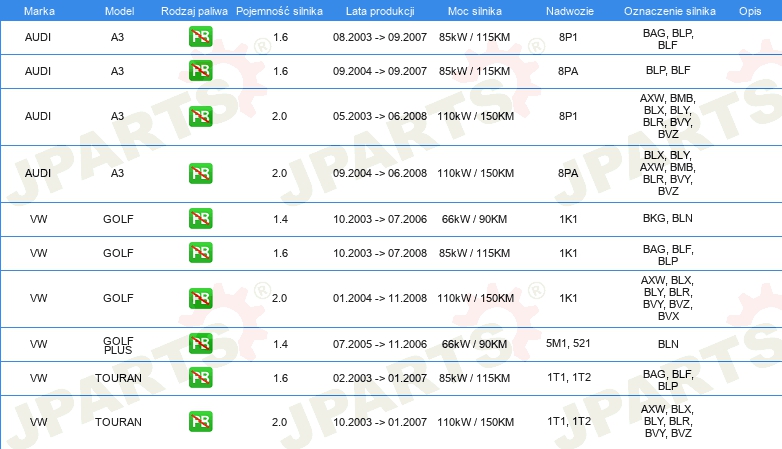This screenshot has width=782, height=449.
Task: Click the 1.4 engine capacity in the Golf Plus row
Action: click(280, 344)
